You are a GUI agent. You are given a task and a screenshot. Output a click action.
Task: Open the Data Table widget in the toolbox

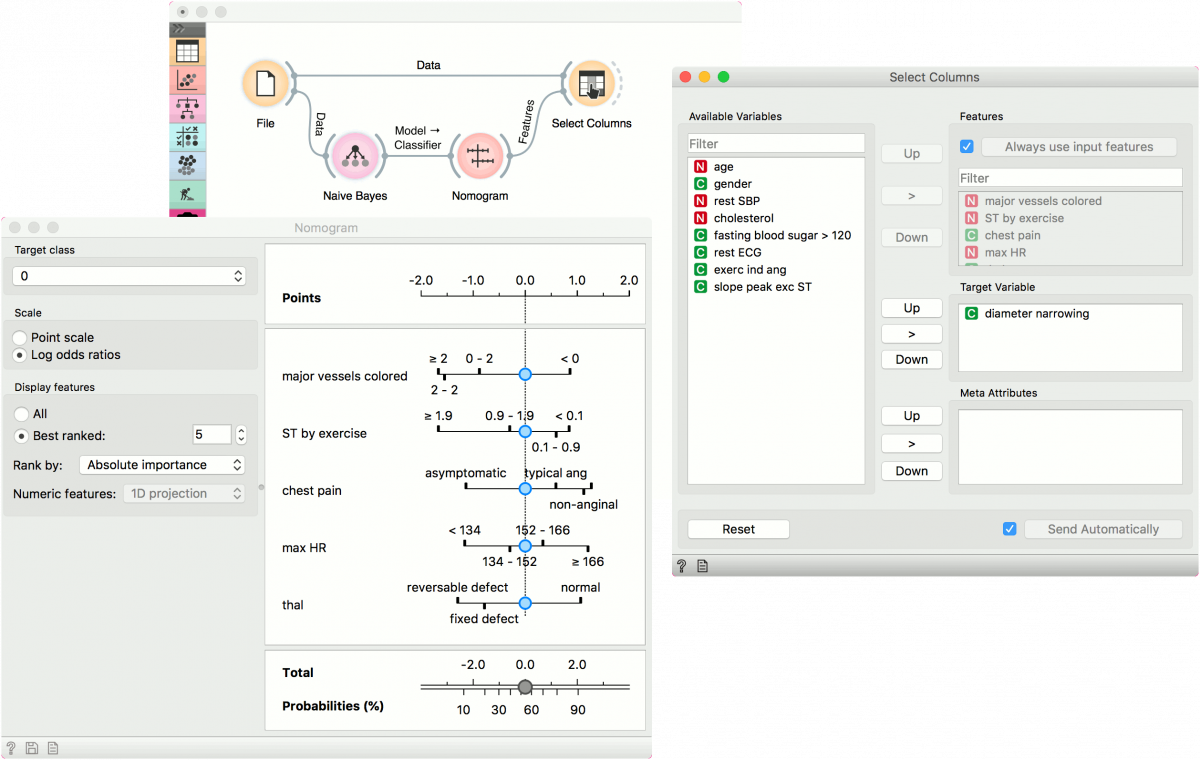(187, 50)
